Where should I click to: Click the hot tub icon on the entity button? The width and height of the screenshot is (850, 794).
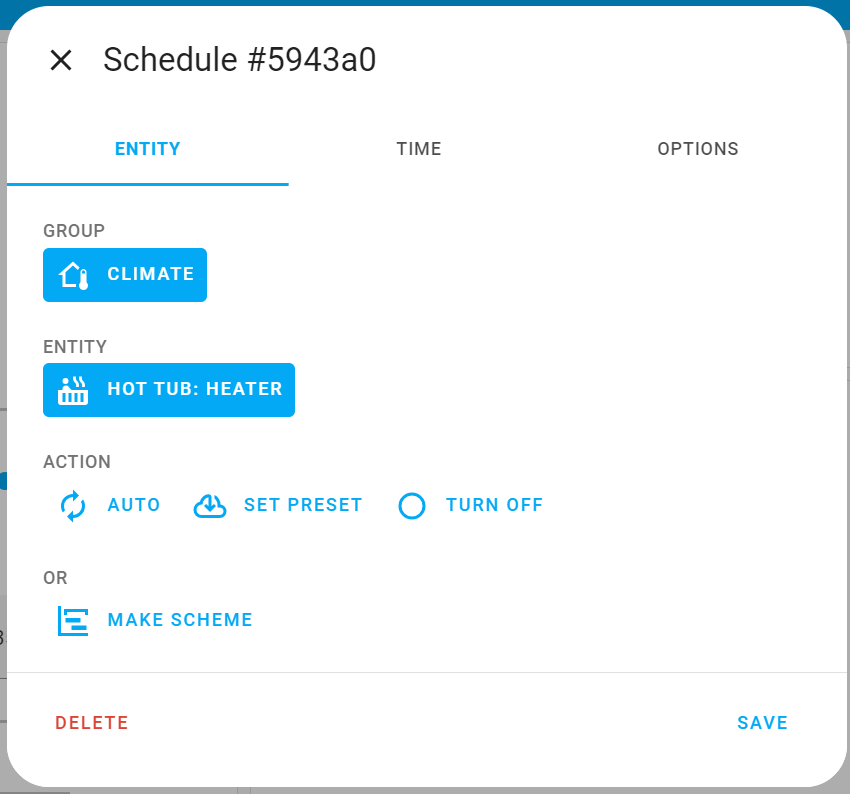[x=74, y=390]
